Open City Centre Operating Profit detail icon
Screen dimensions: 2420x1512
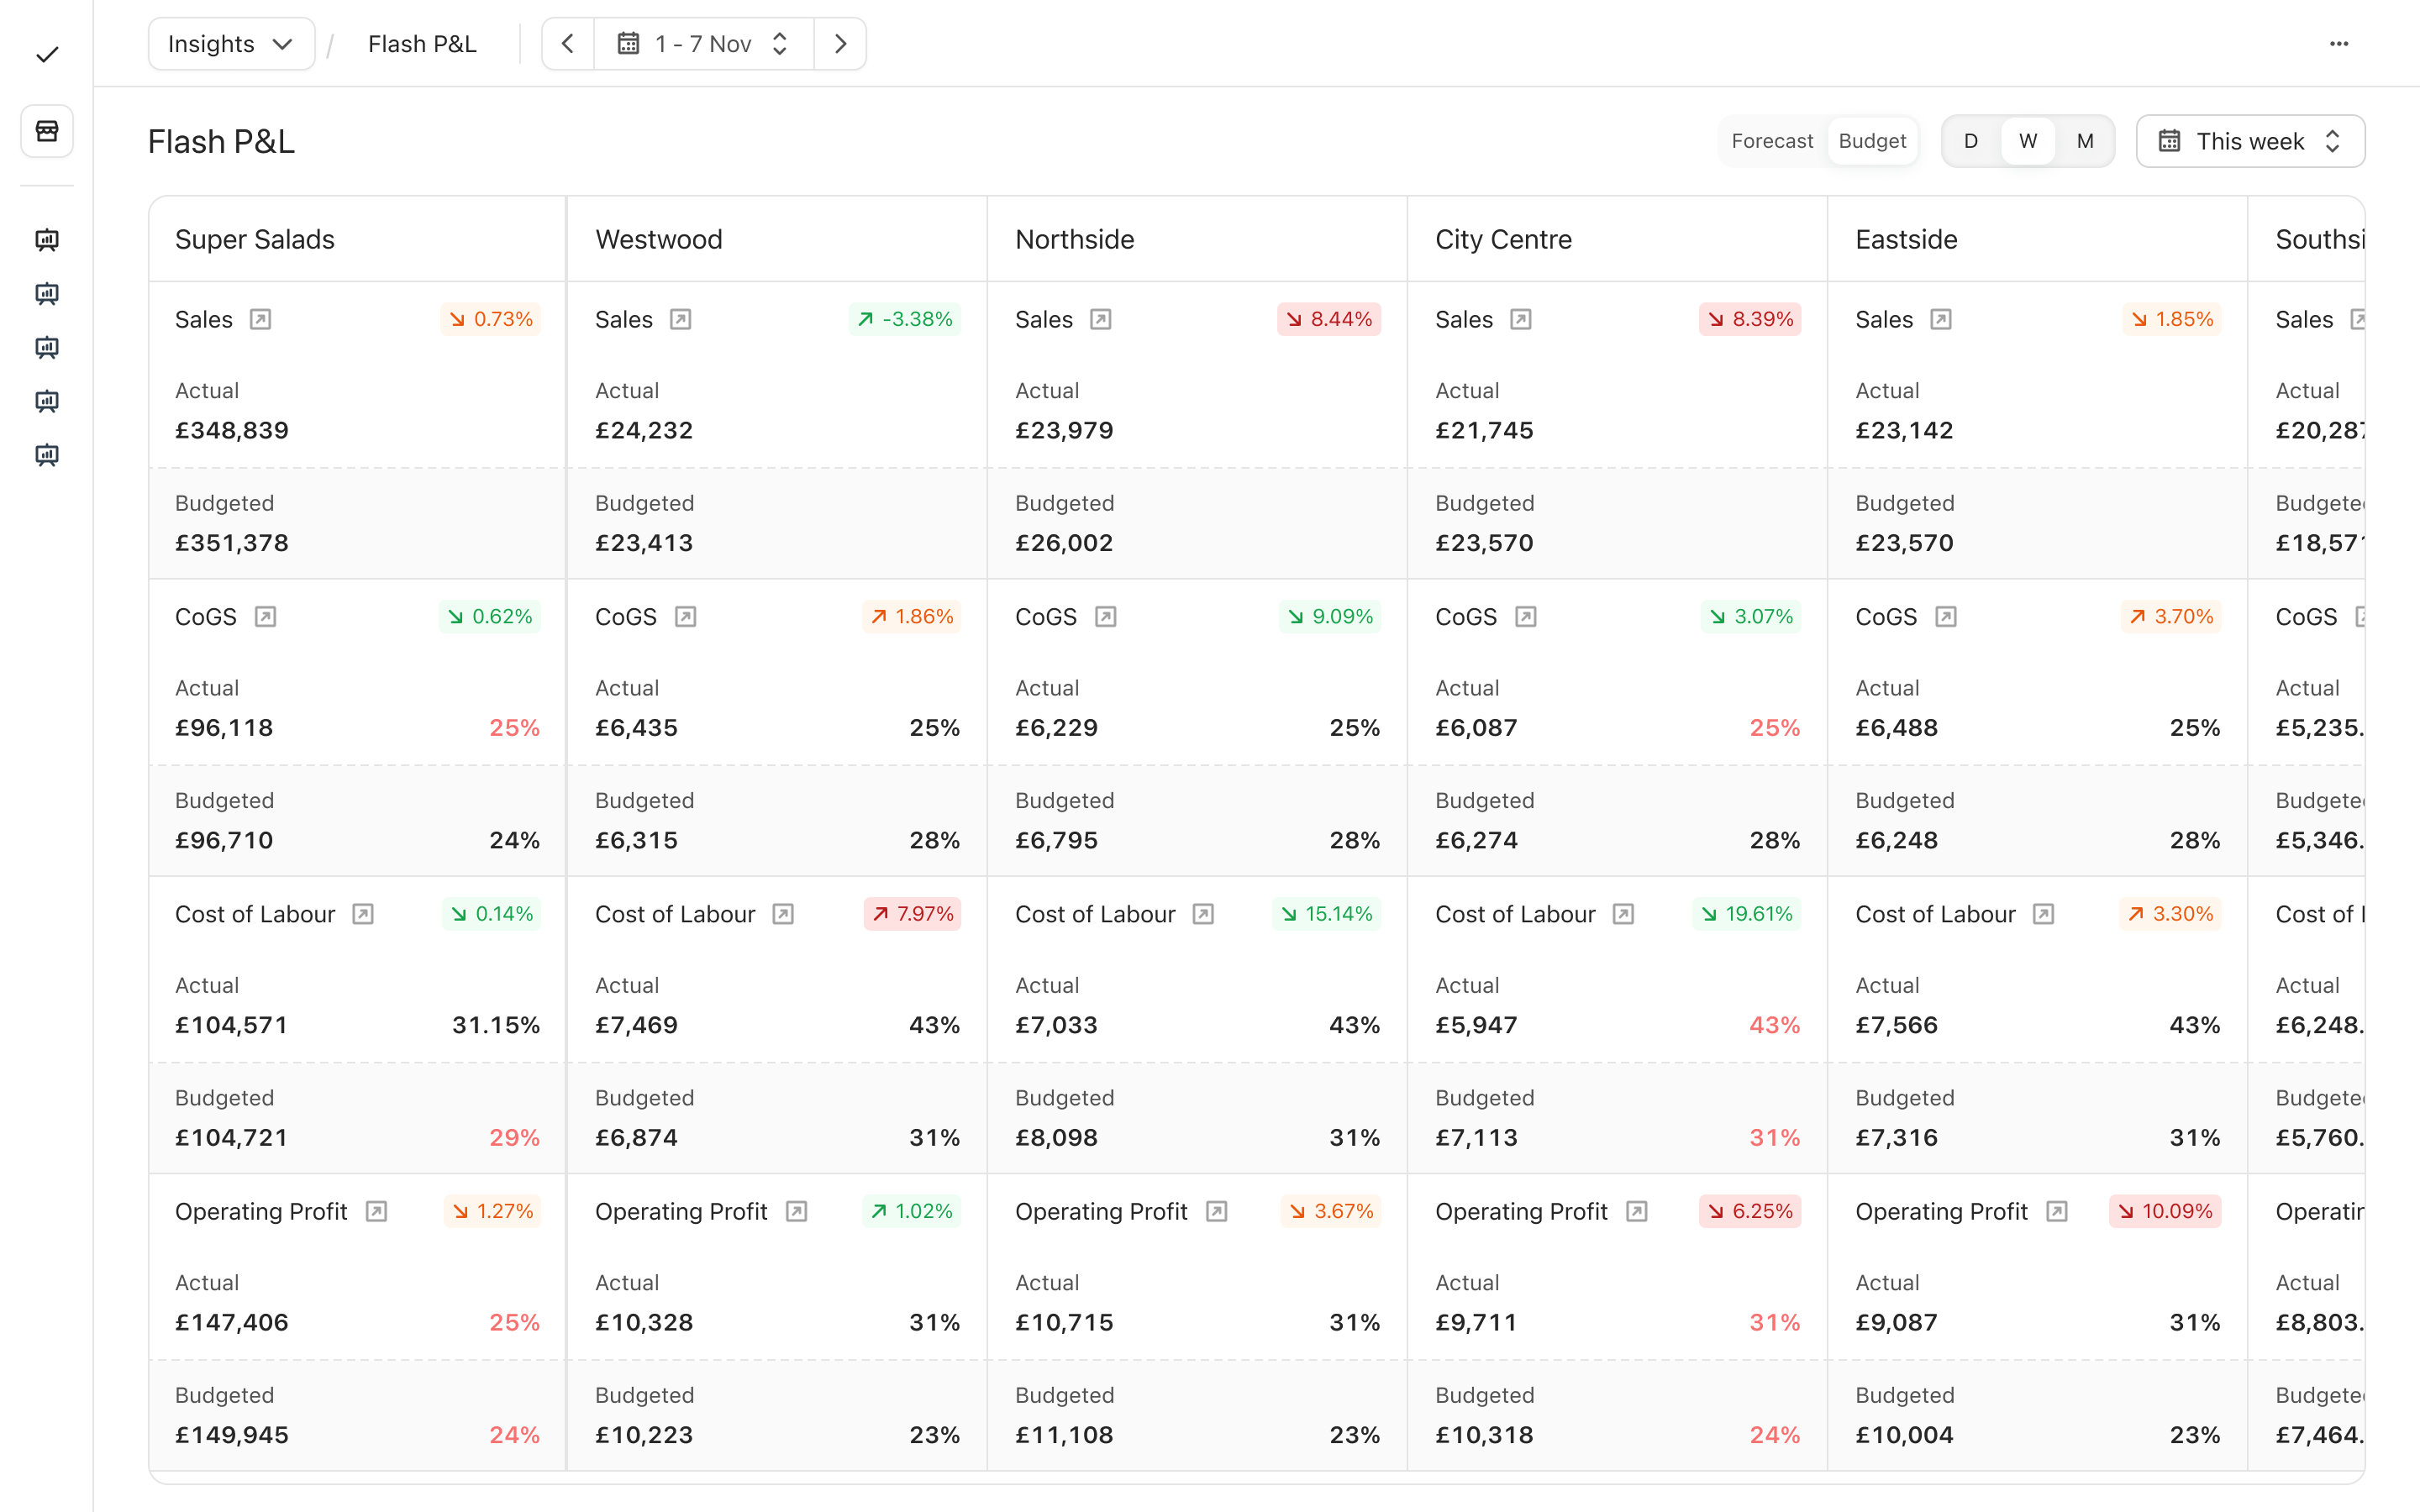1636,1211
